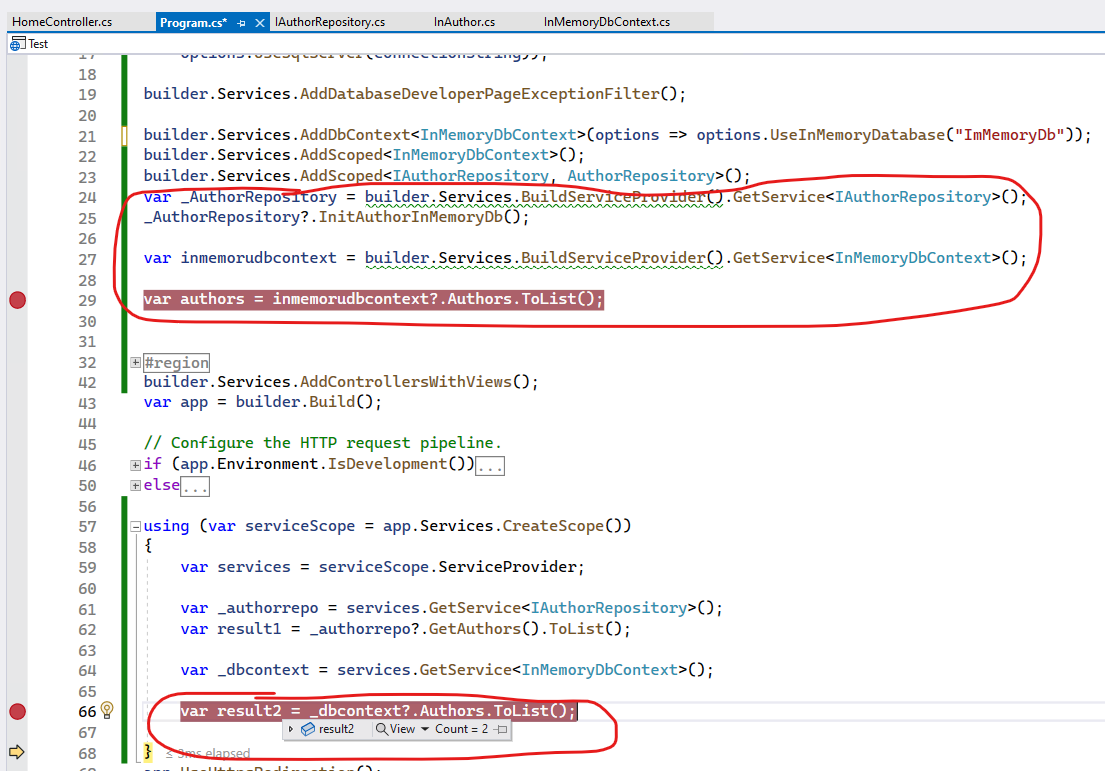Click UseInMemoryDatabase on line 21
The width and height of the screenshot is (1105, 771).
pos(857,135)
